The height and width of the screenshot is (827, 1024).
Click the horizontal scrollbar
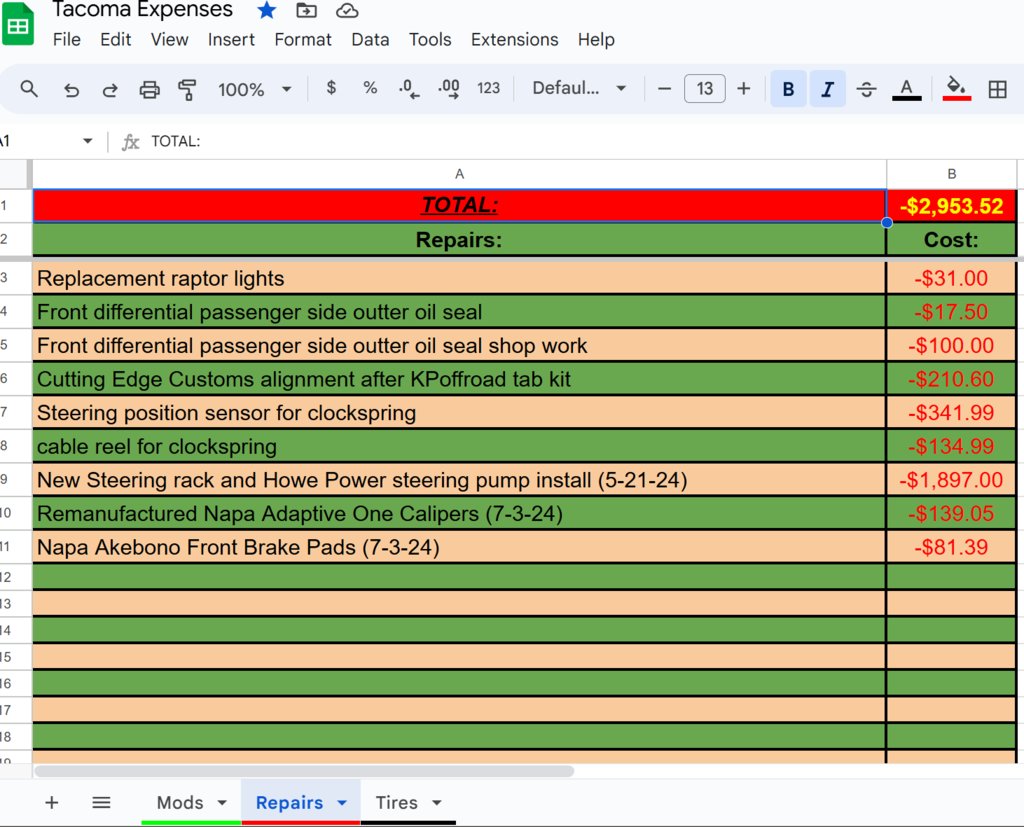click(x=304, y=771)
